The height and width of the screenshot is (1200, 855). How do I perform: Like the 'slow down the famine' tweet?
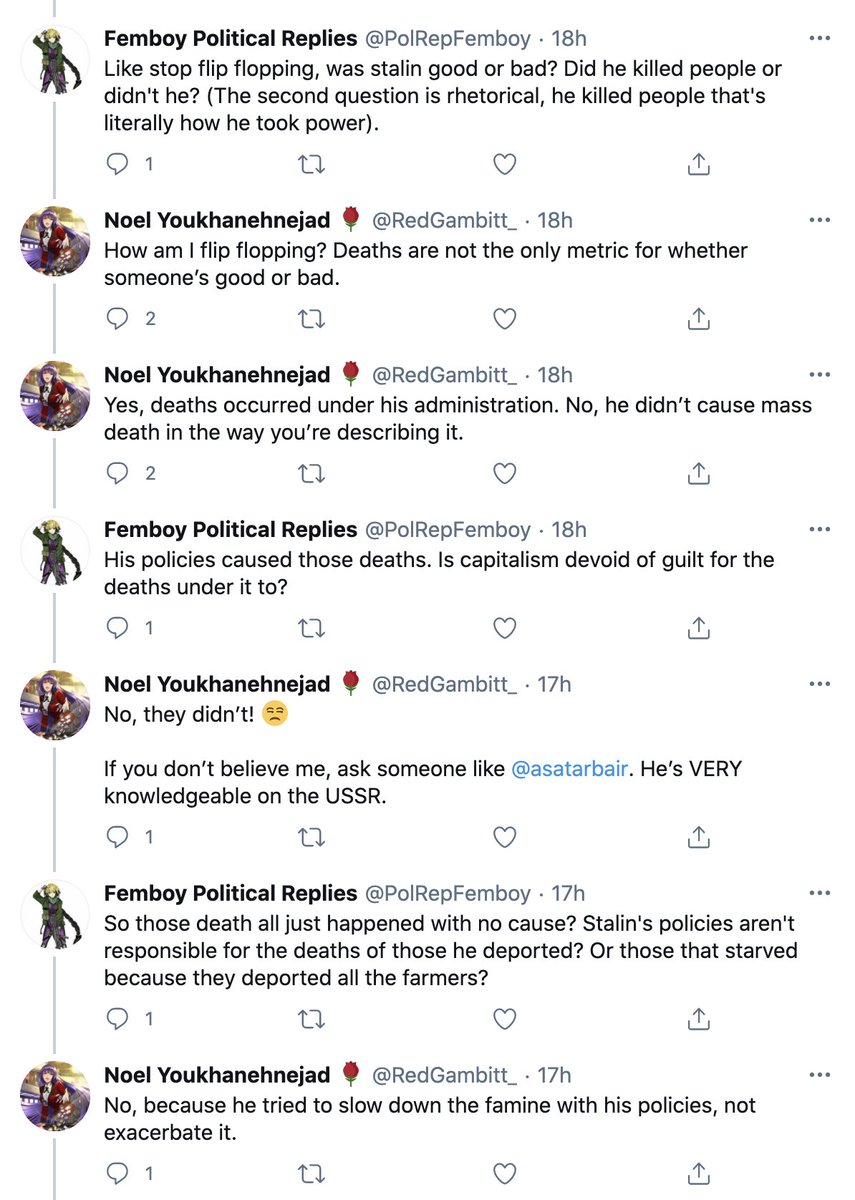505,1173
